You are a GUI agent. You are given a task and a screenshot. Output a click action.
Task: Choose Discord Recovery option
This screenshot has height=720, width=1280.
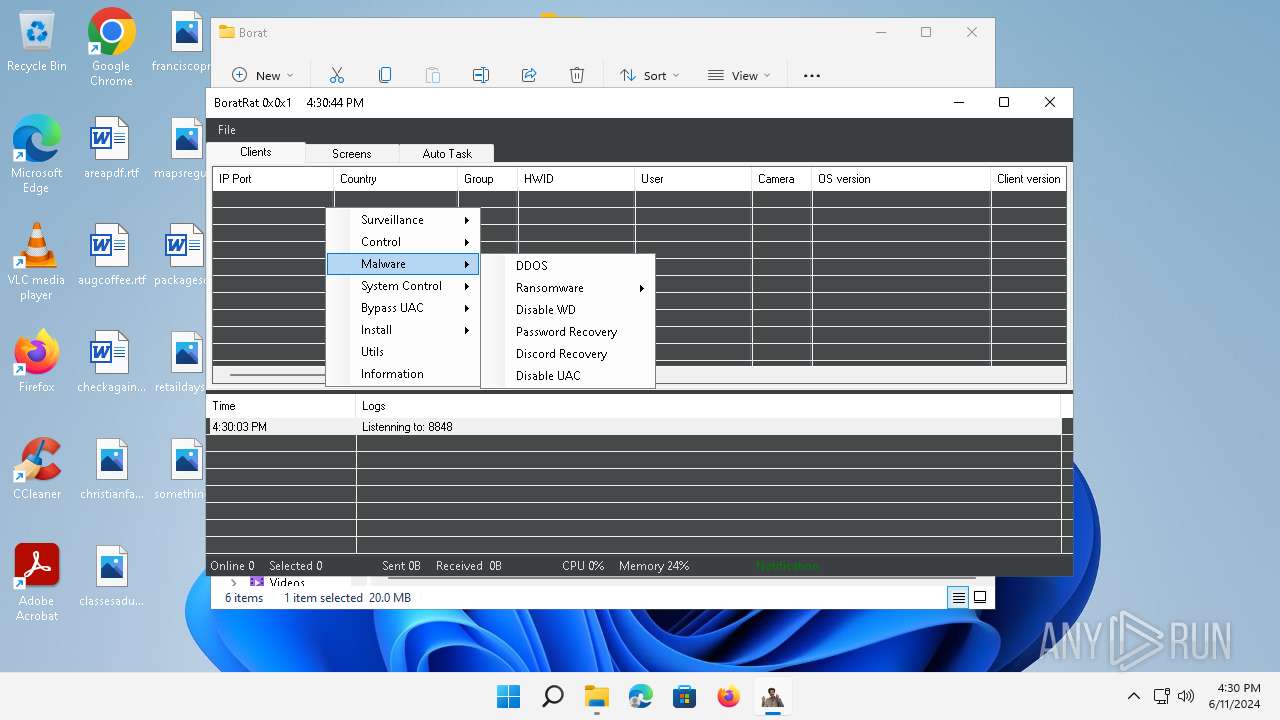tap(568, 354)
